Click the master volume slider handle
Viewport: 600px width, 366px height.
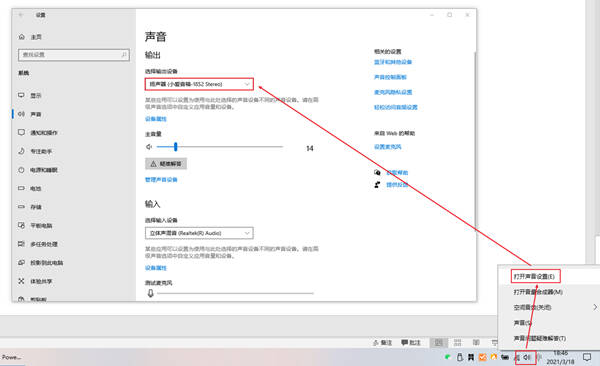click(x=176, y=147)
